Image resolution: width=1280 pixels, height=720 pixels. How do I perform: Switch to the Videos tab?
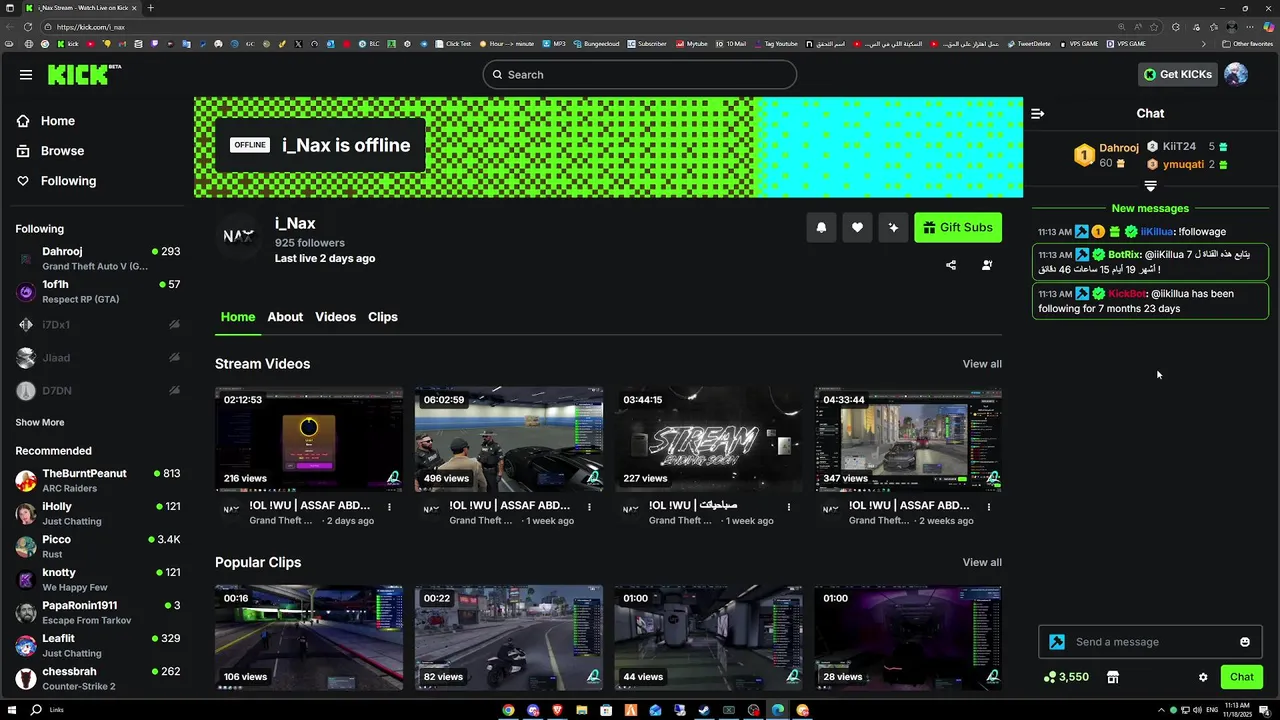pyautogui.click(x=335, y=316)
